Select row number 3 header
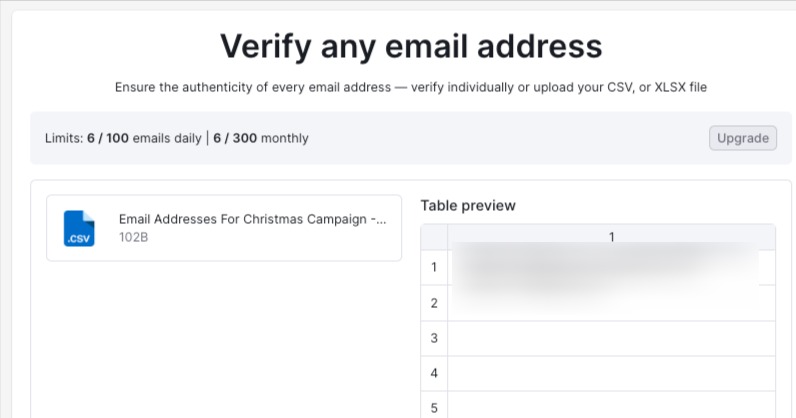This screenshot has width=796, height=418. (x=434, y=338)
